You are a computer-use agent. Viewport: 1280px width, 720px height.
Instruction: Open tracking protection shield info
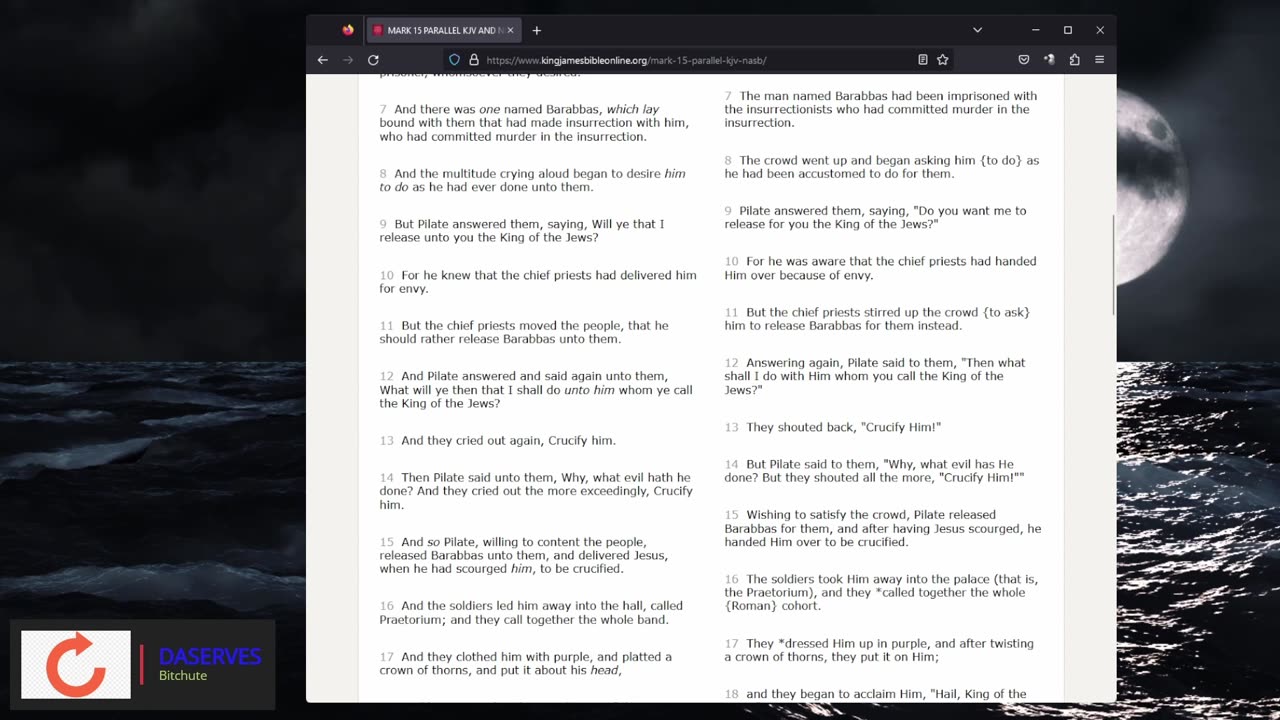[x=454, y=60]
